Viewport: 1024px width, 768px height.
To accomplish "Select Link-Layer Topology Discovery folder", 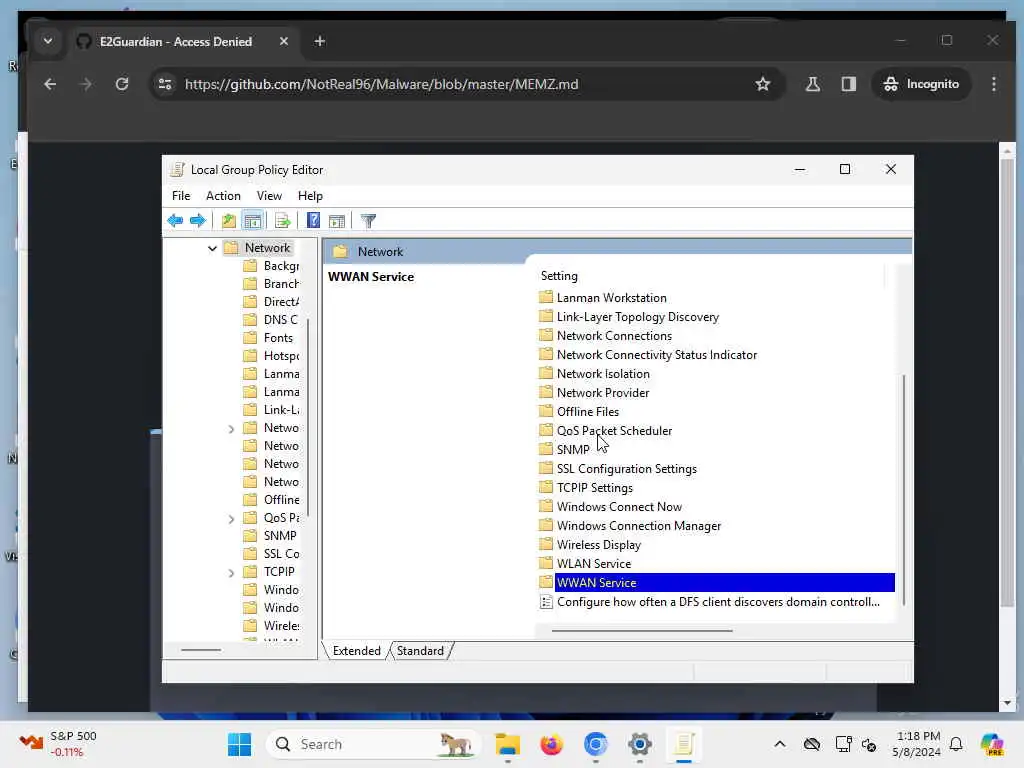I will tap(637, 317).
